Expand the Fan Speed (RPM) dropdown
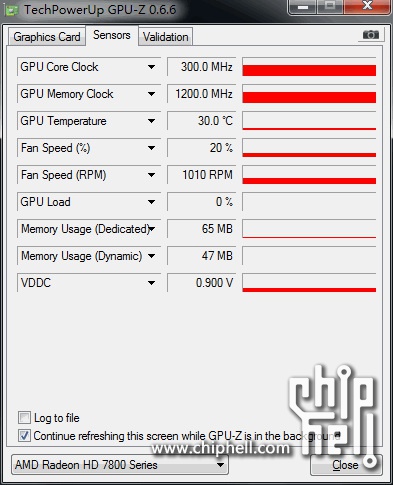This screenshot has height=485, width=393. pyautogui.click(x=151, y=175)
